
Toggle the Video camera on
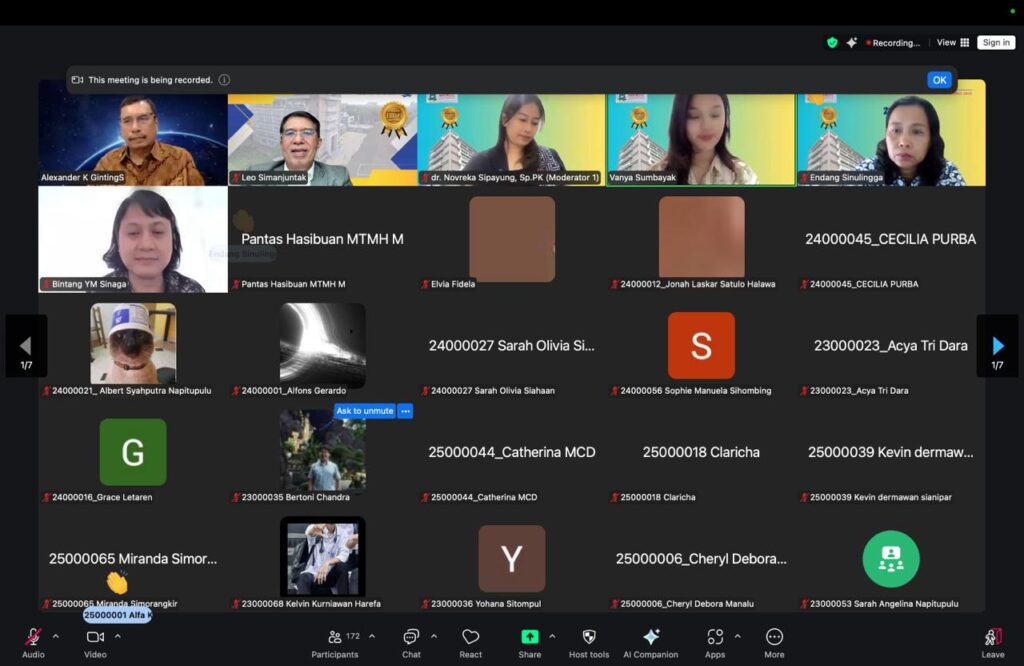pos(95,638)
